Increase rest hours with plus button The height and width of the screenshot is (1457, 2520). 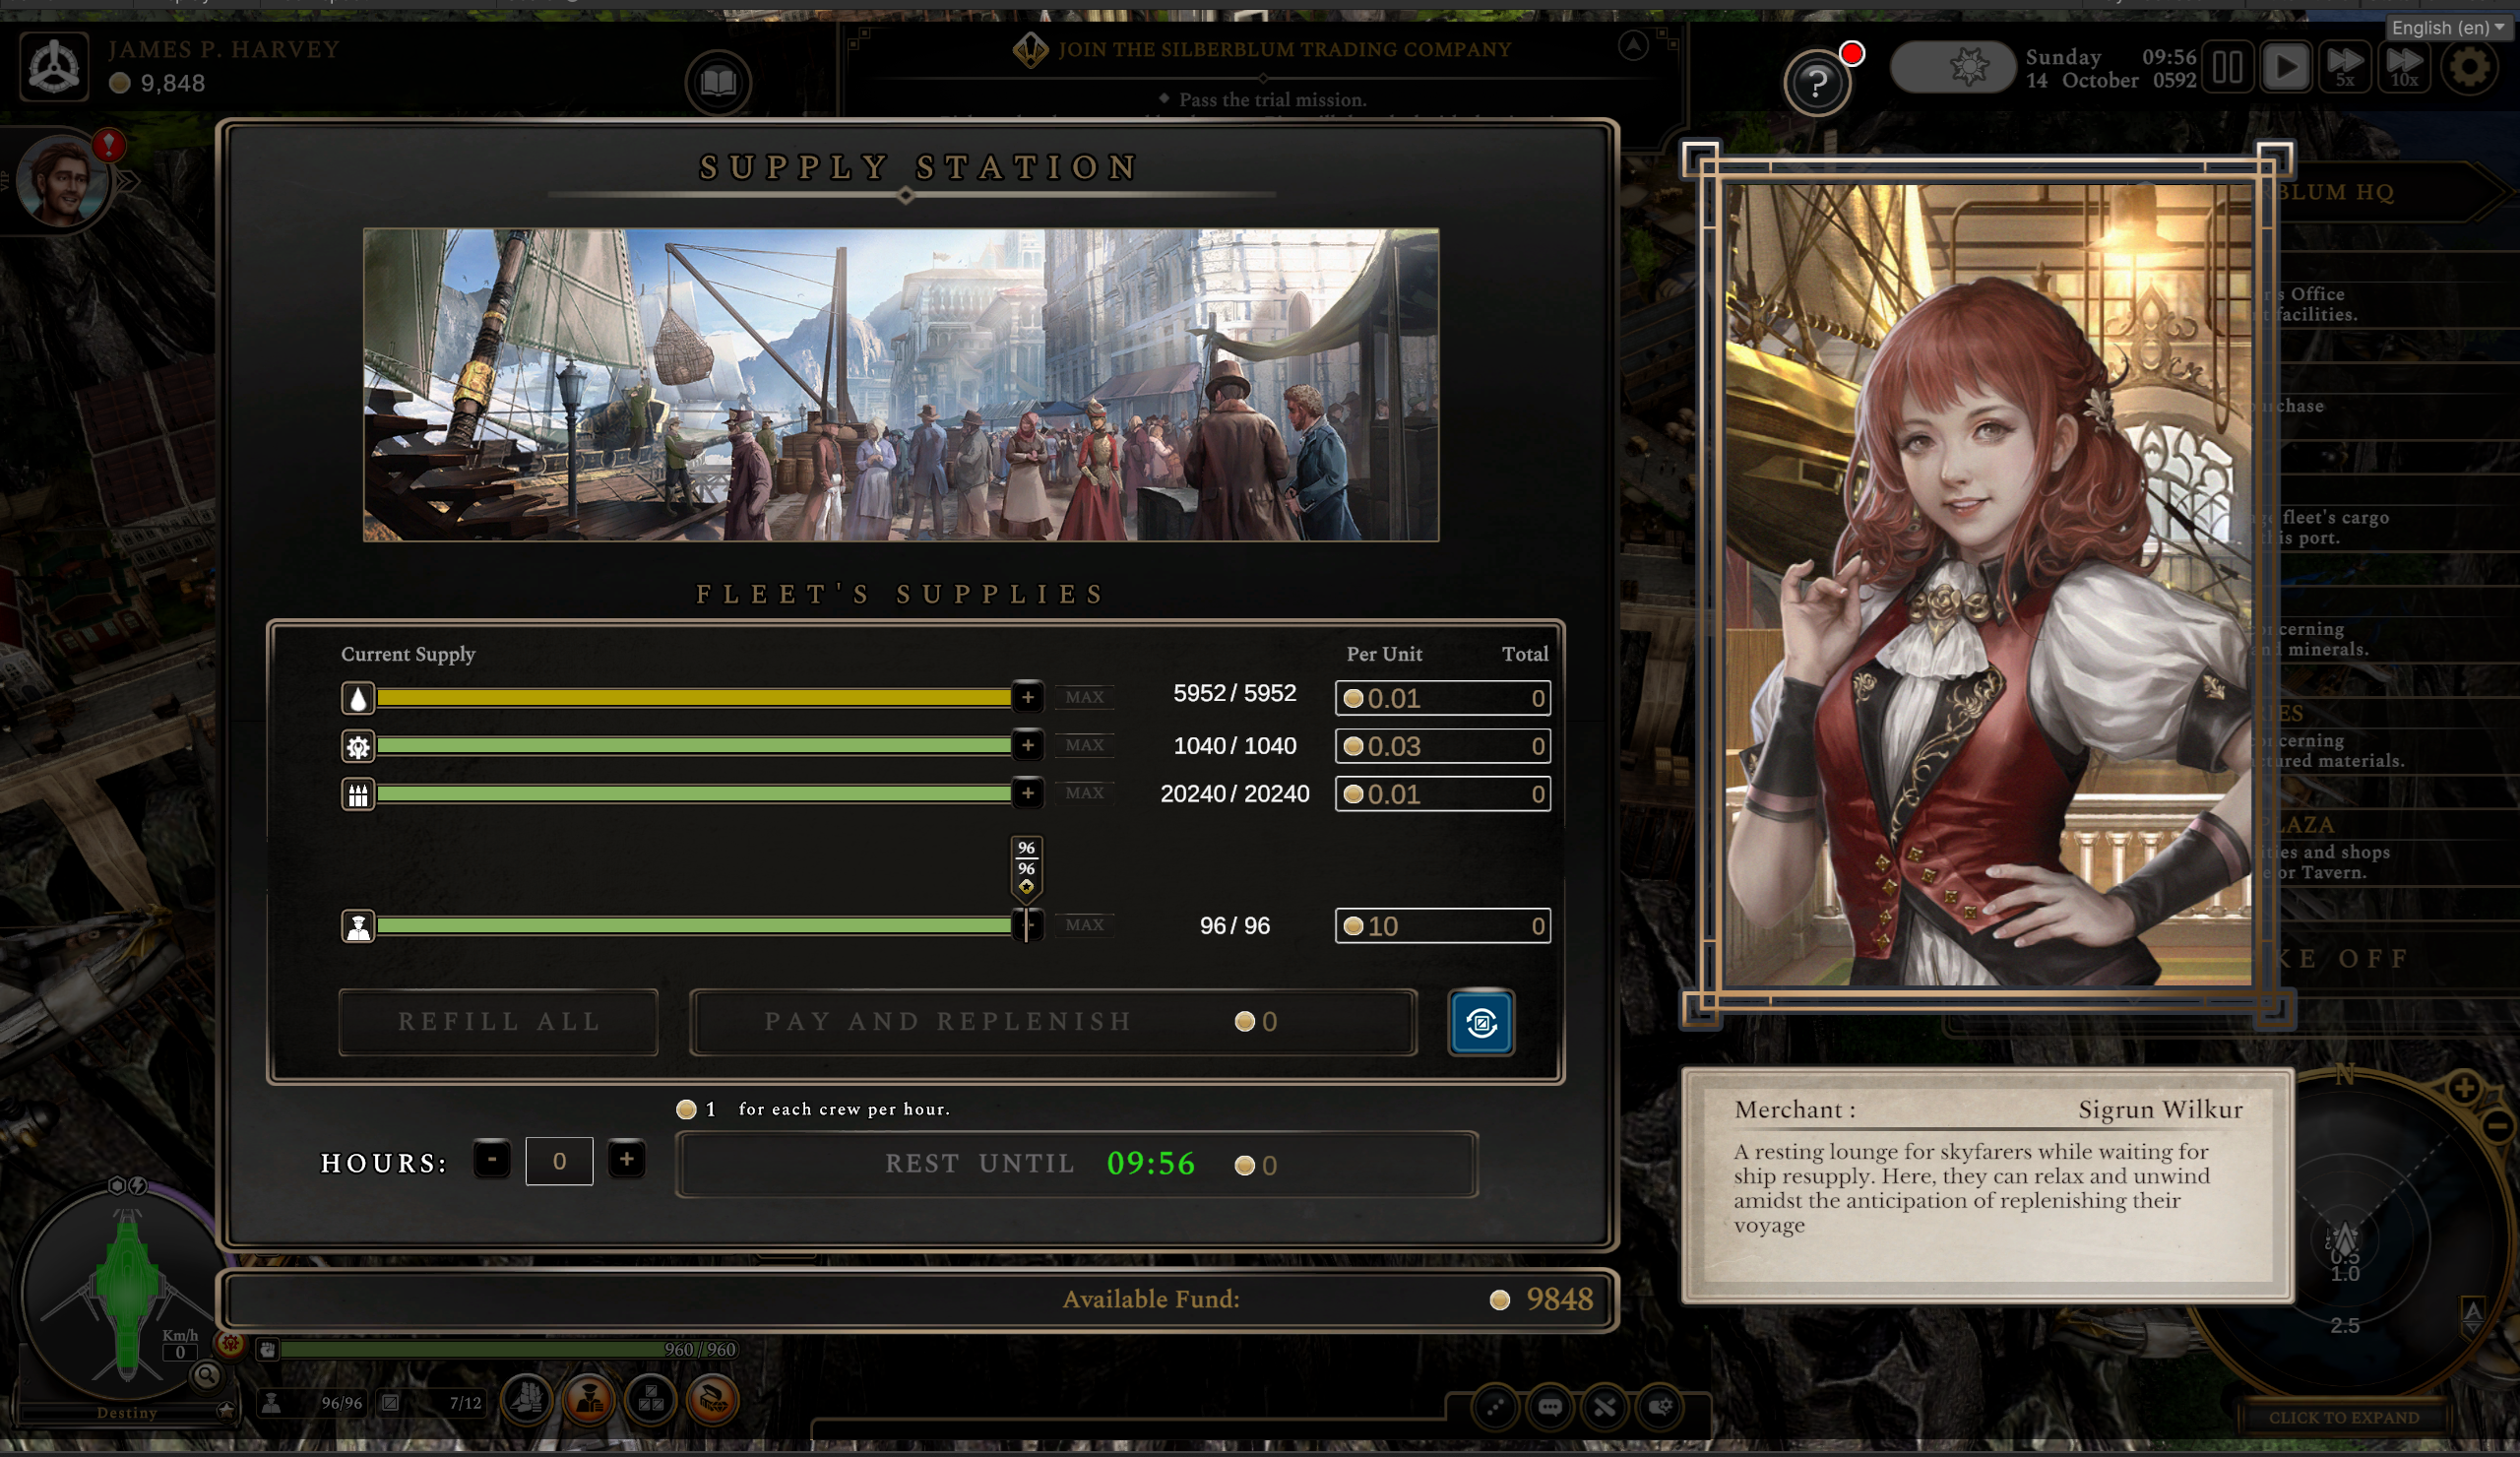(627, 1160)
